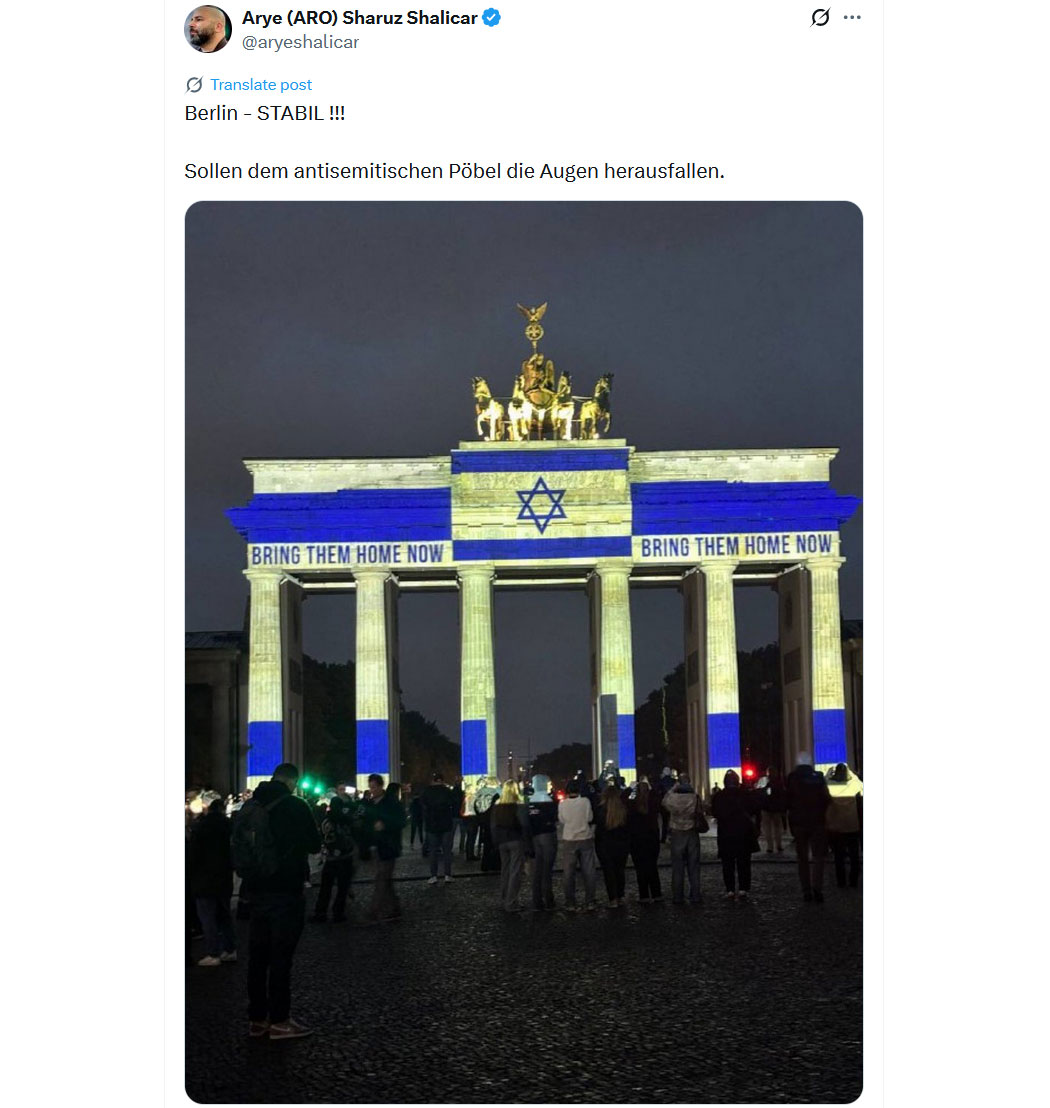
Task: Open the Brandenburg Gate photo
Action: coord(524,652)
